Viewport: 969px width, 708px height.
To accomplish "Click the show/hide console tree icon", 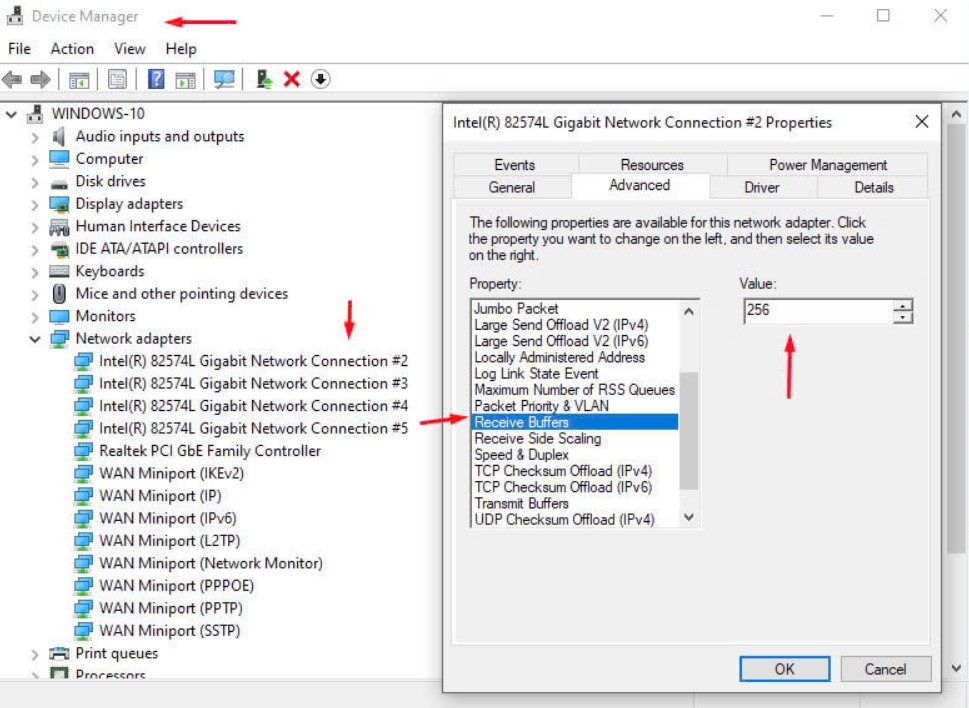I will 78,80.
